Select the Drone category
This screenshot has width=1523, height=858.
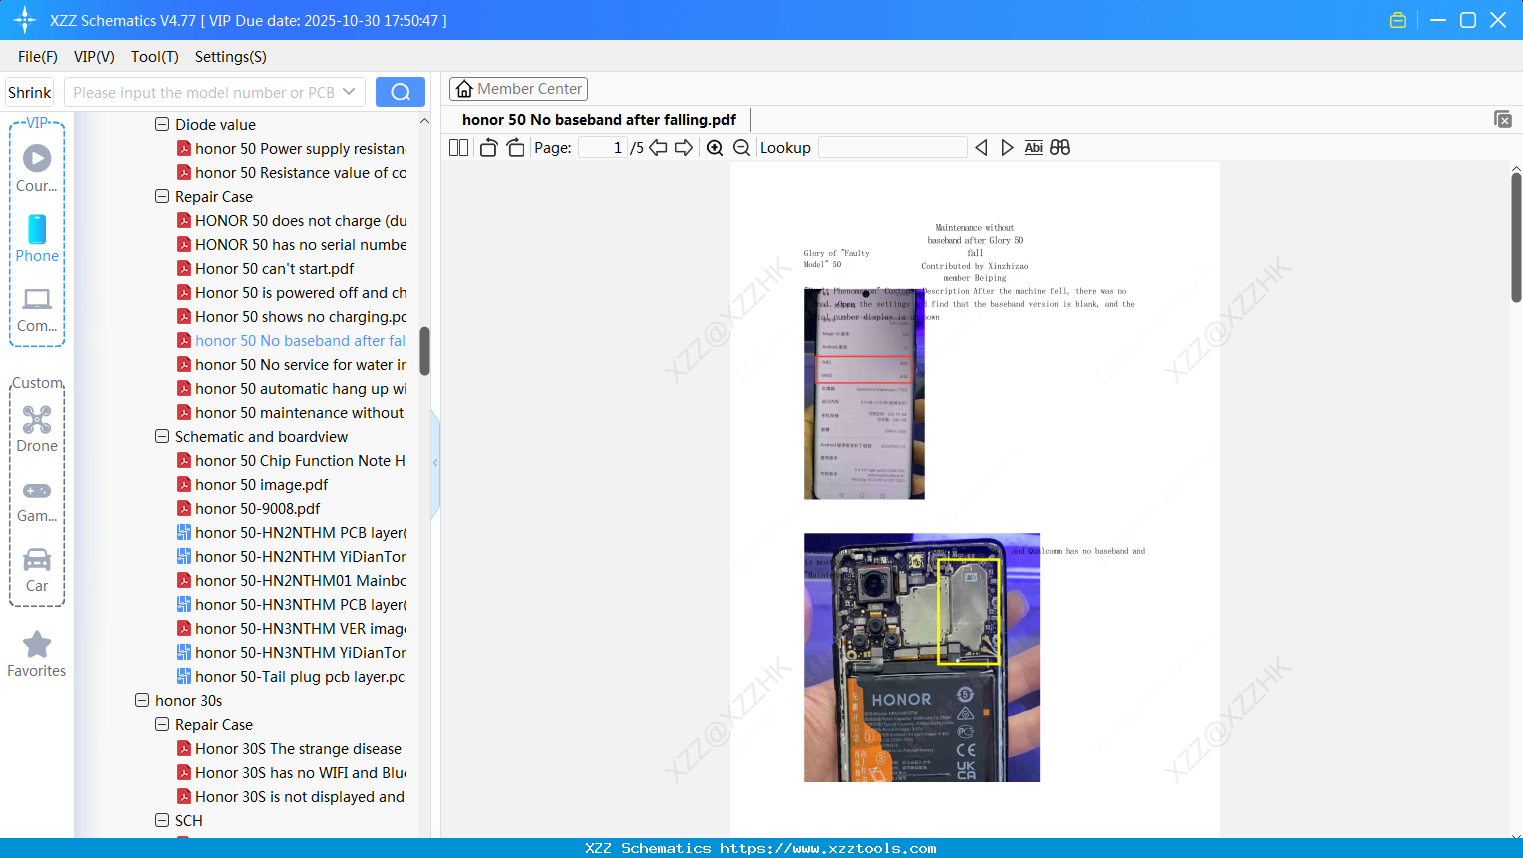tap(37, 429)
